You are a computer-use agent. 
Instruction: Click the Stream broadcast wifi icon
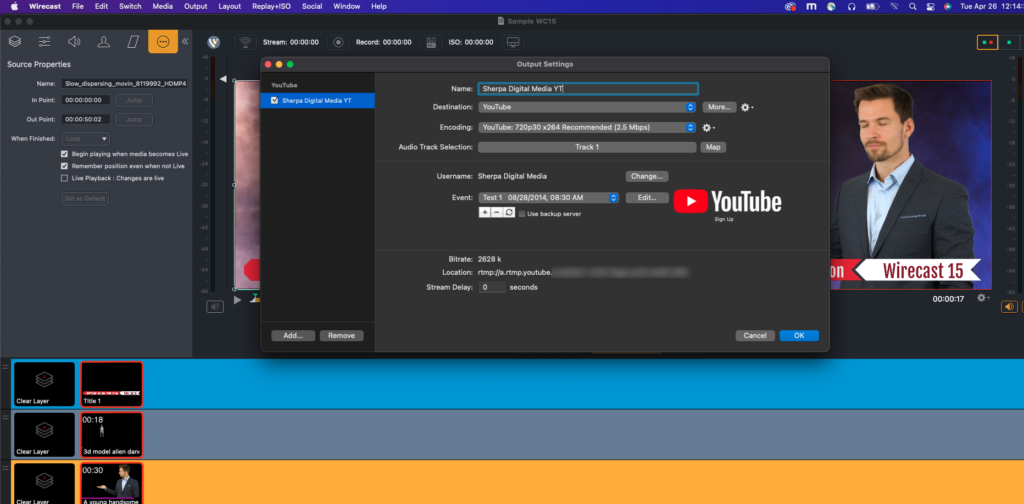tap(245, 42)
